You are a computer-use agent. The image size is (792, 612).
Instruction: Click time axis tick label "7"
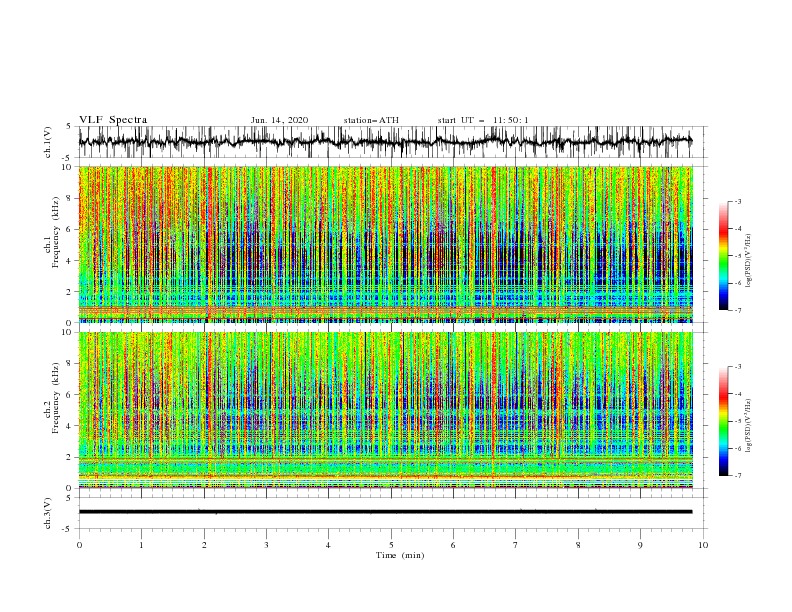point(516,545)
